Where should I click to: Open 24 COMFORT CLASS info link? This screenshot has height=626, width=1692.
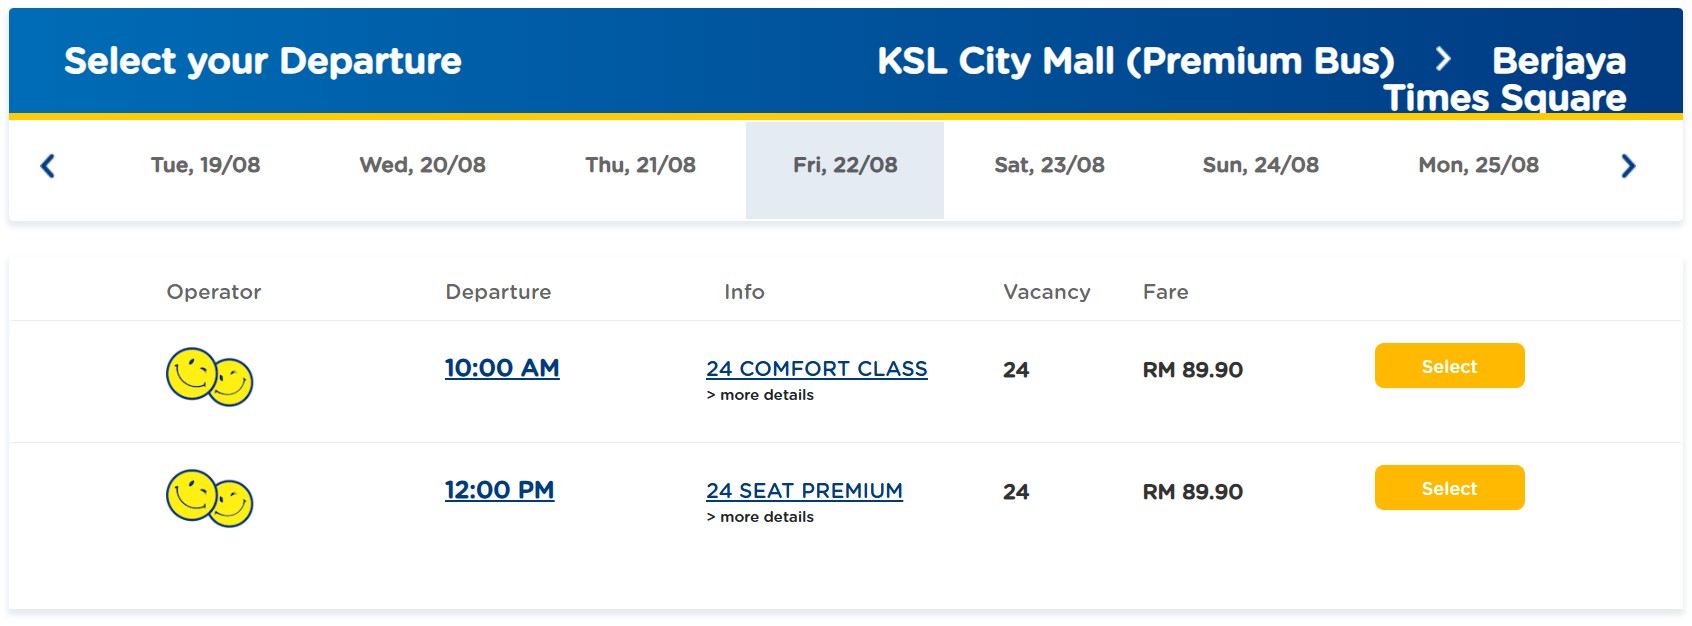816,369
